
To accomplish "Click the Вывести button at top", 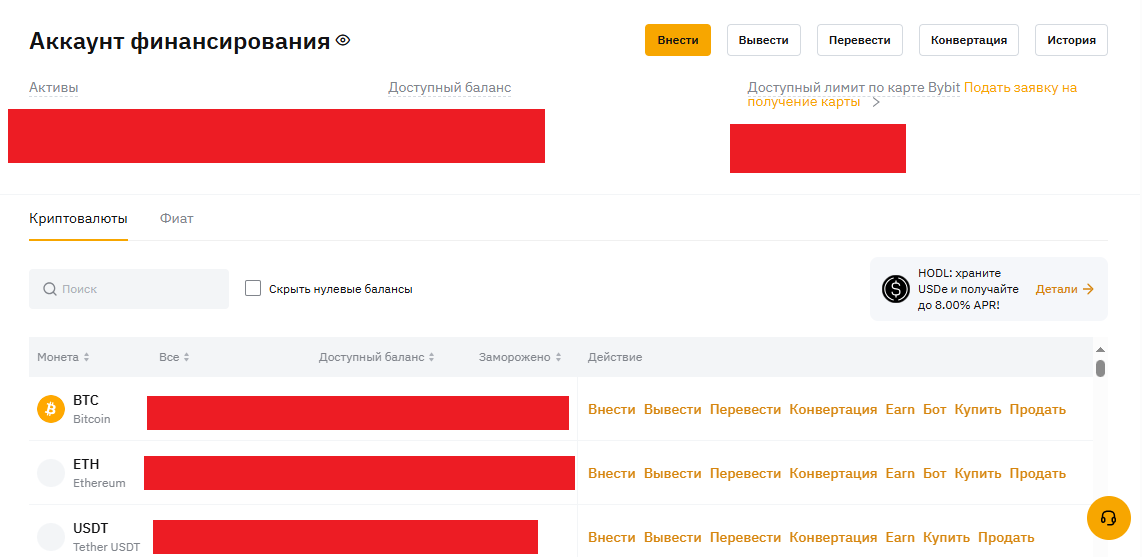I will 763,40.
